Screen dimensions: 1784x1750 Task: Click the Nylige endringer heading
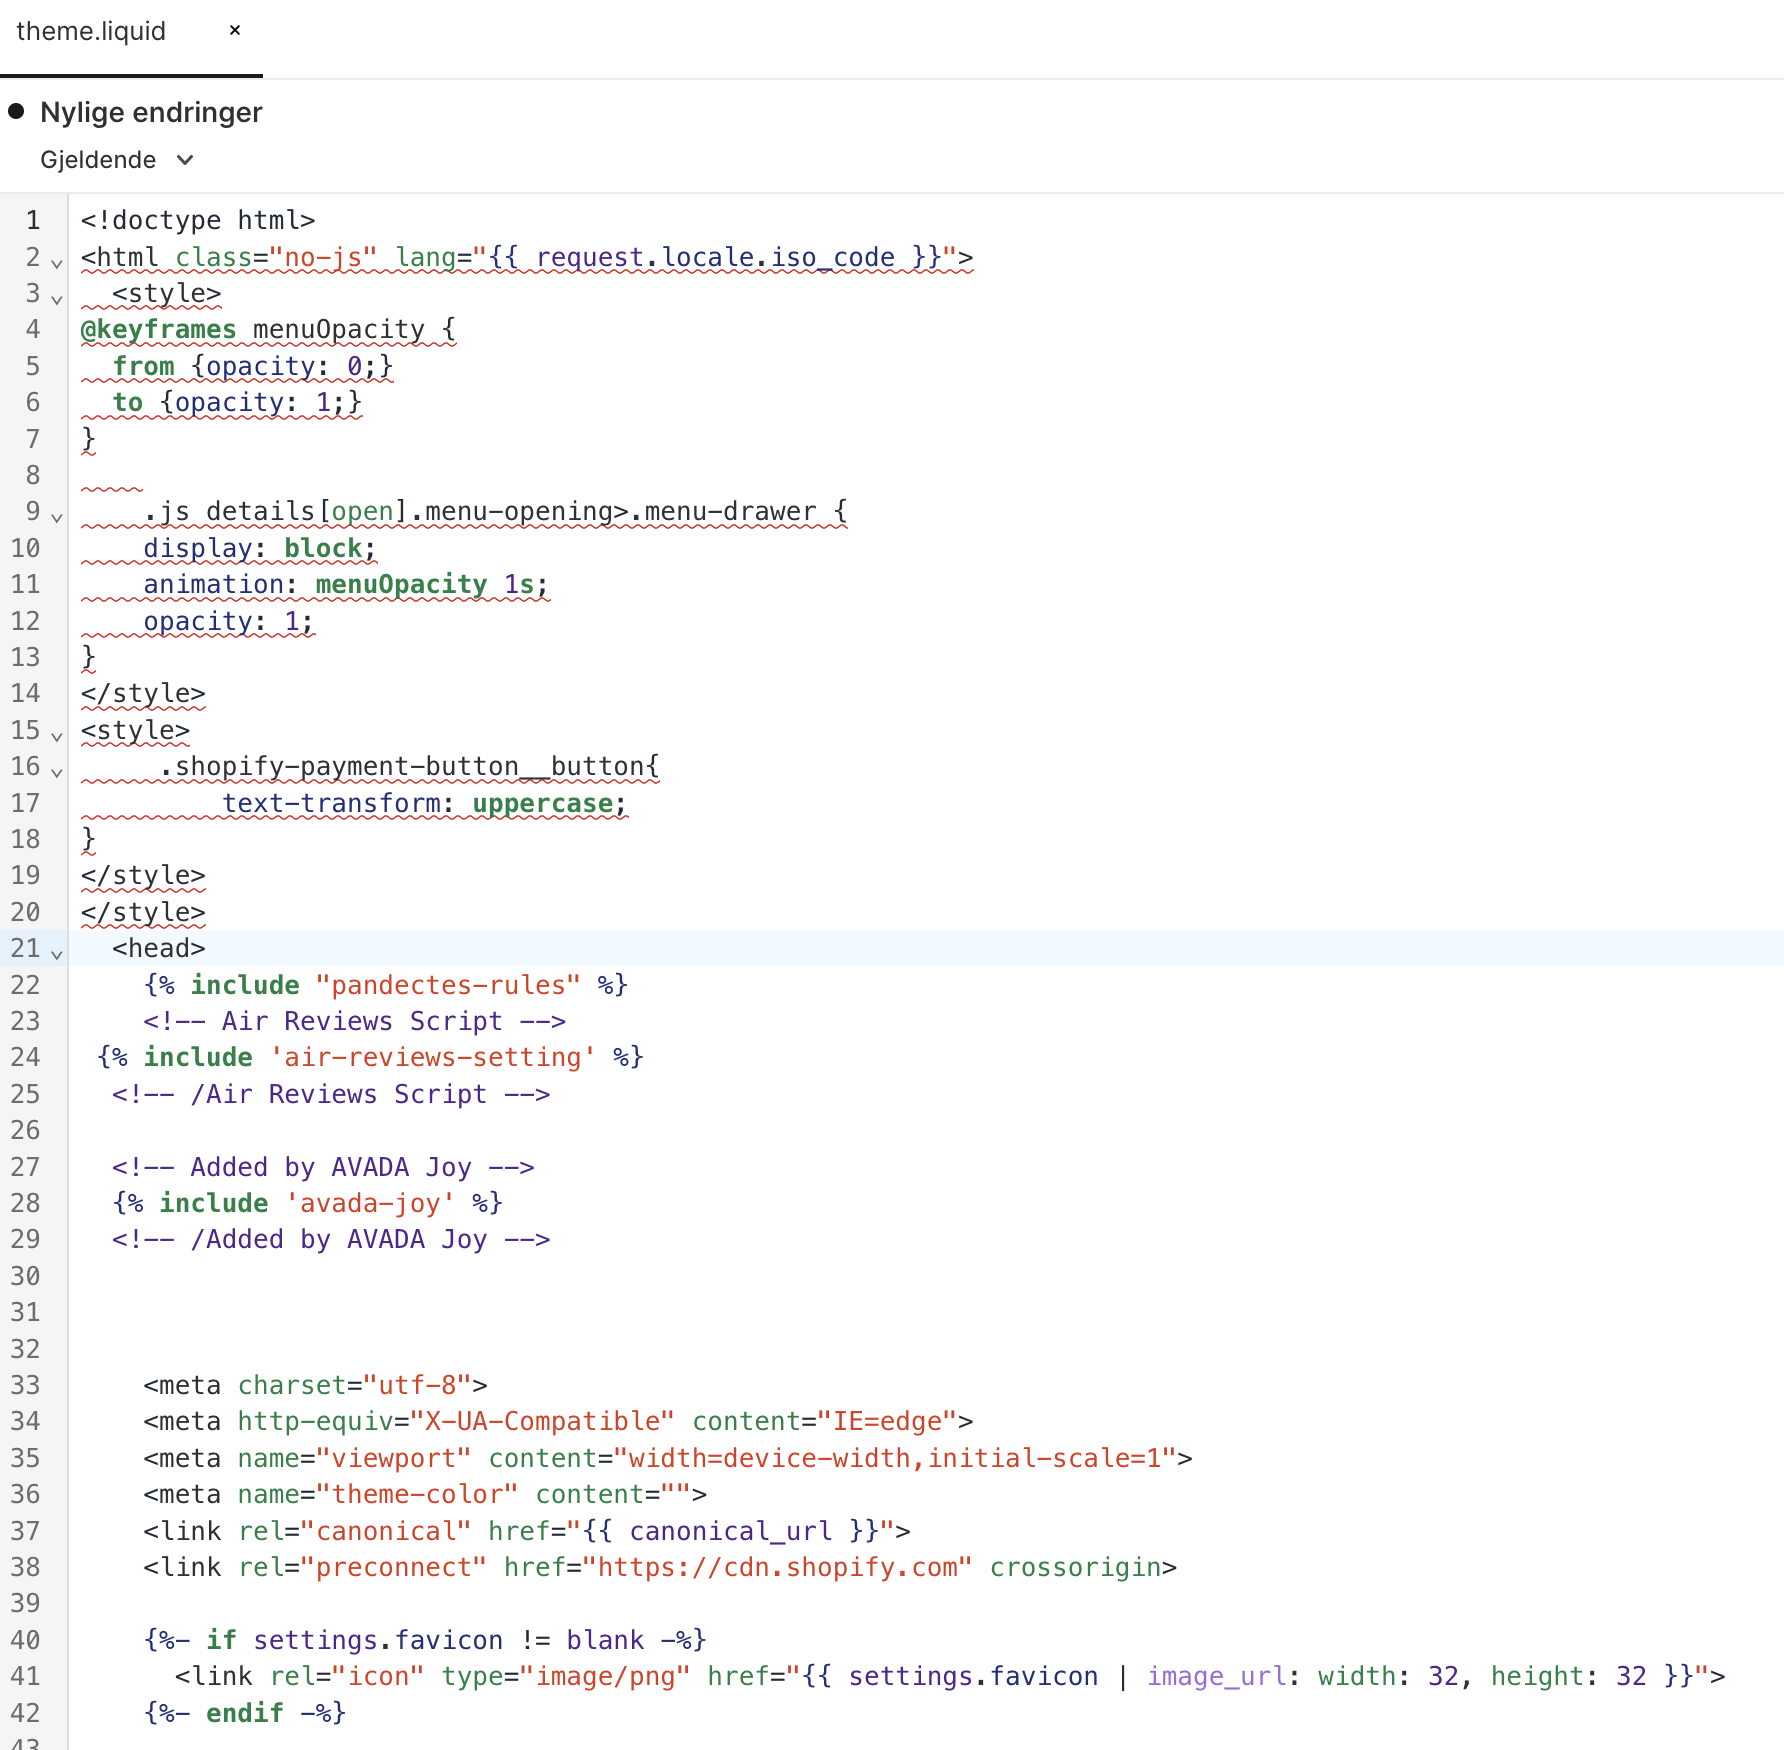pyautogui.click(x=151, y=112)
